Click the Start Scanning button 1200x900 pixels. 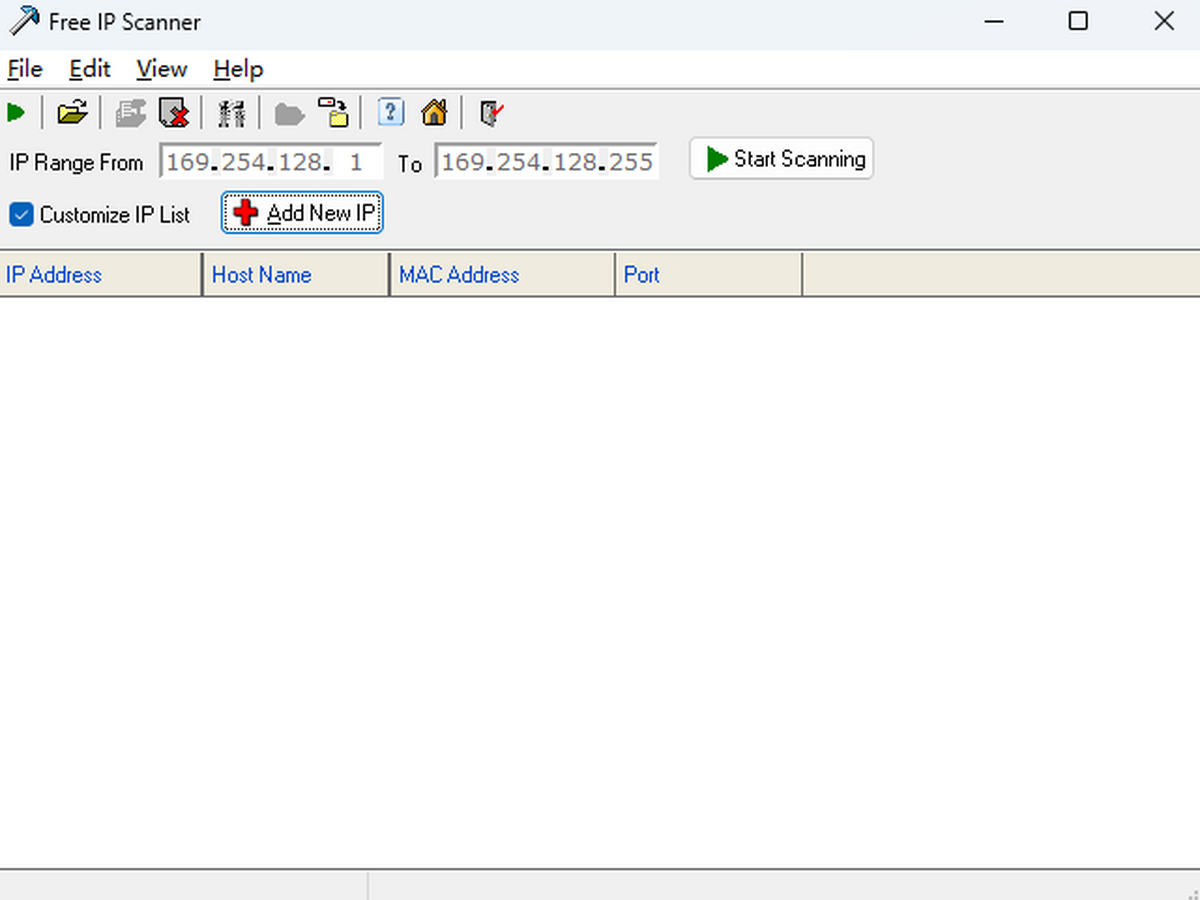[x=781, y=159]
